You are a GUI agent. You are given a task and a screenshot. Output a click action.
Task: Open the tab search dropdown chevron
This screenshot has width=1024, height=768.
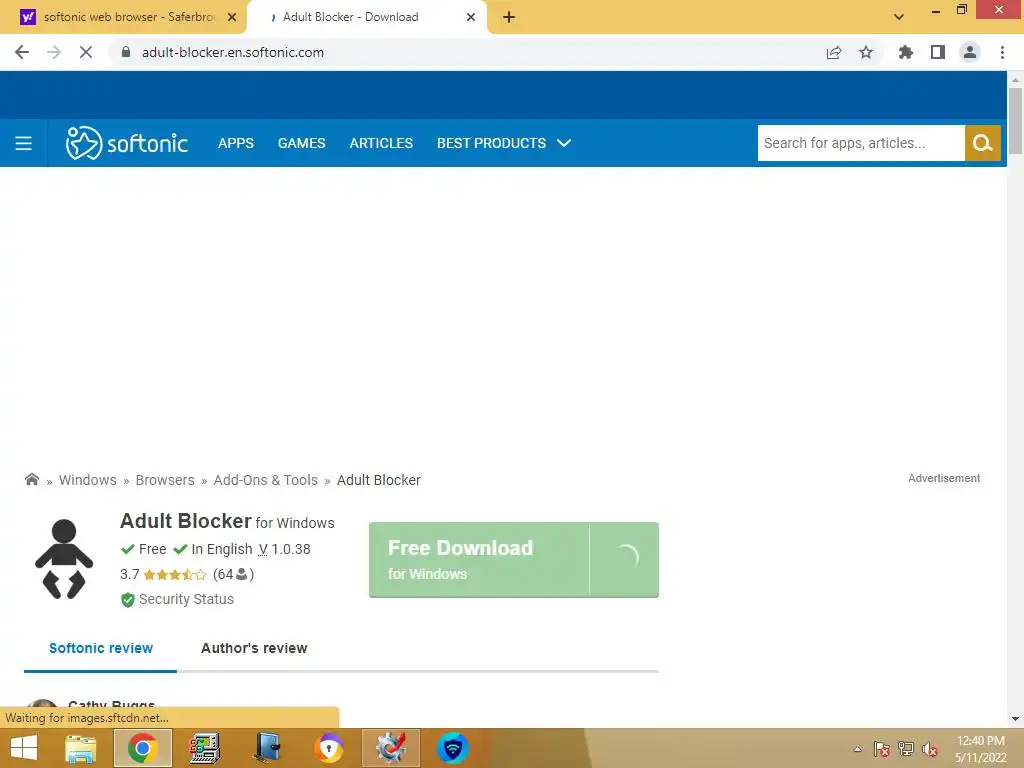(899, 17)
